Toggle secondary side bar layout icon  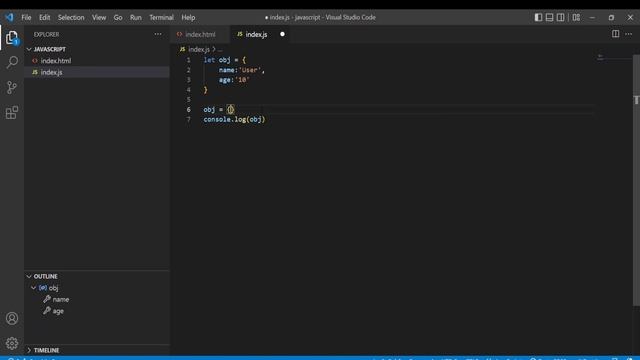[x=561, y=17]
